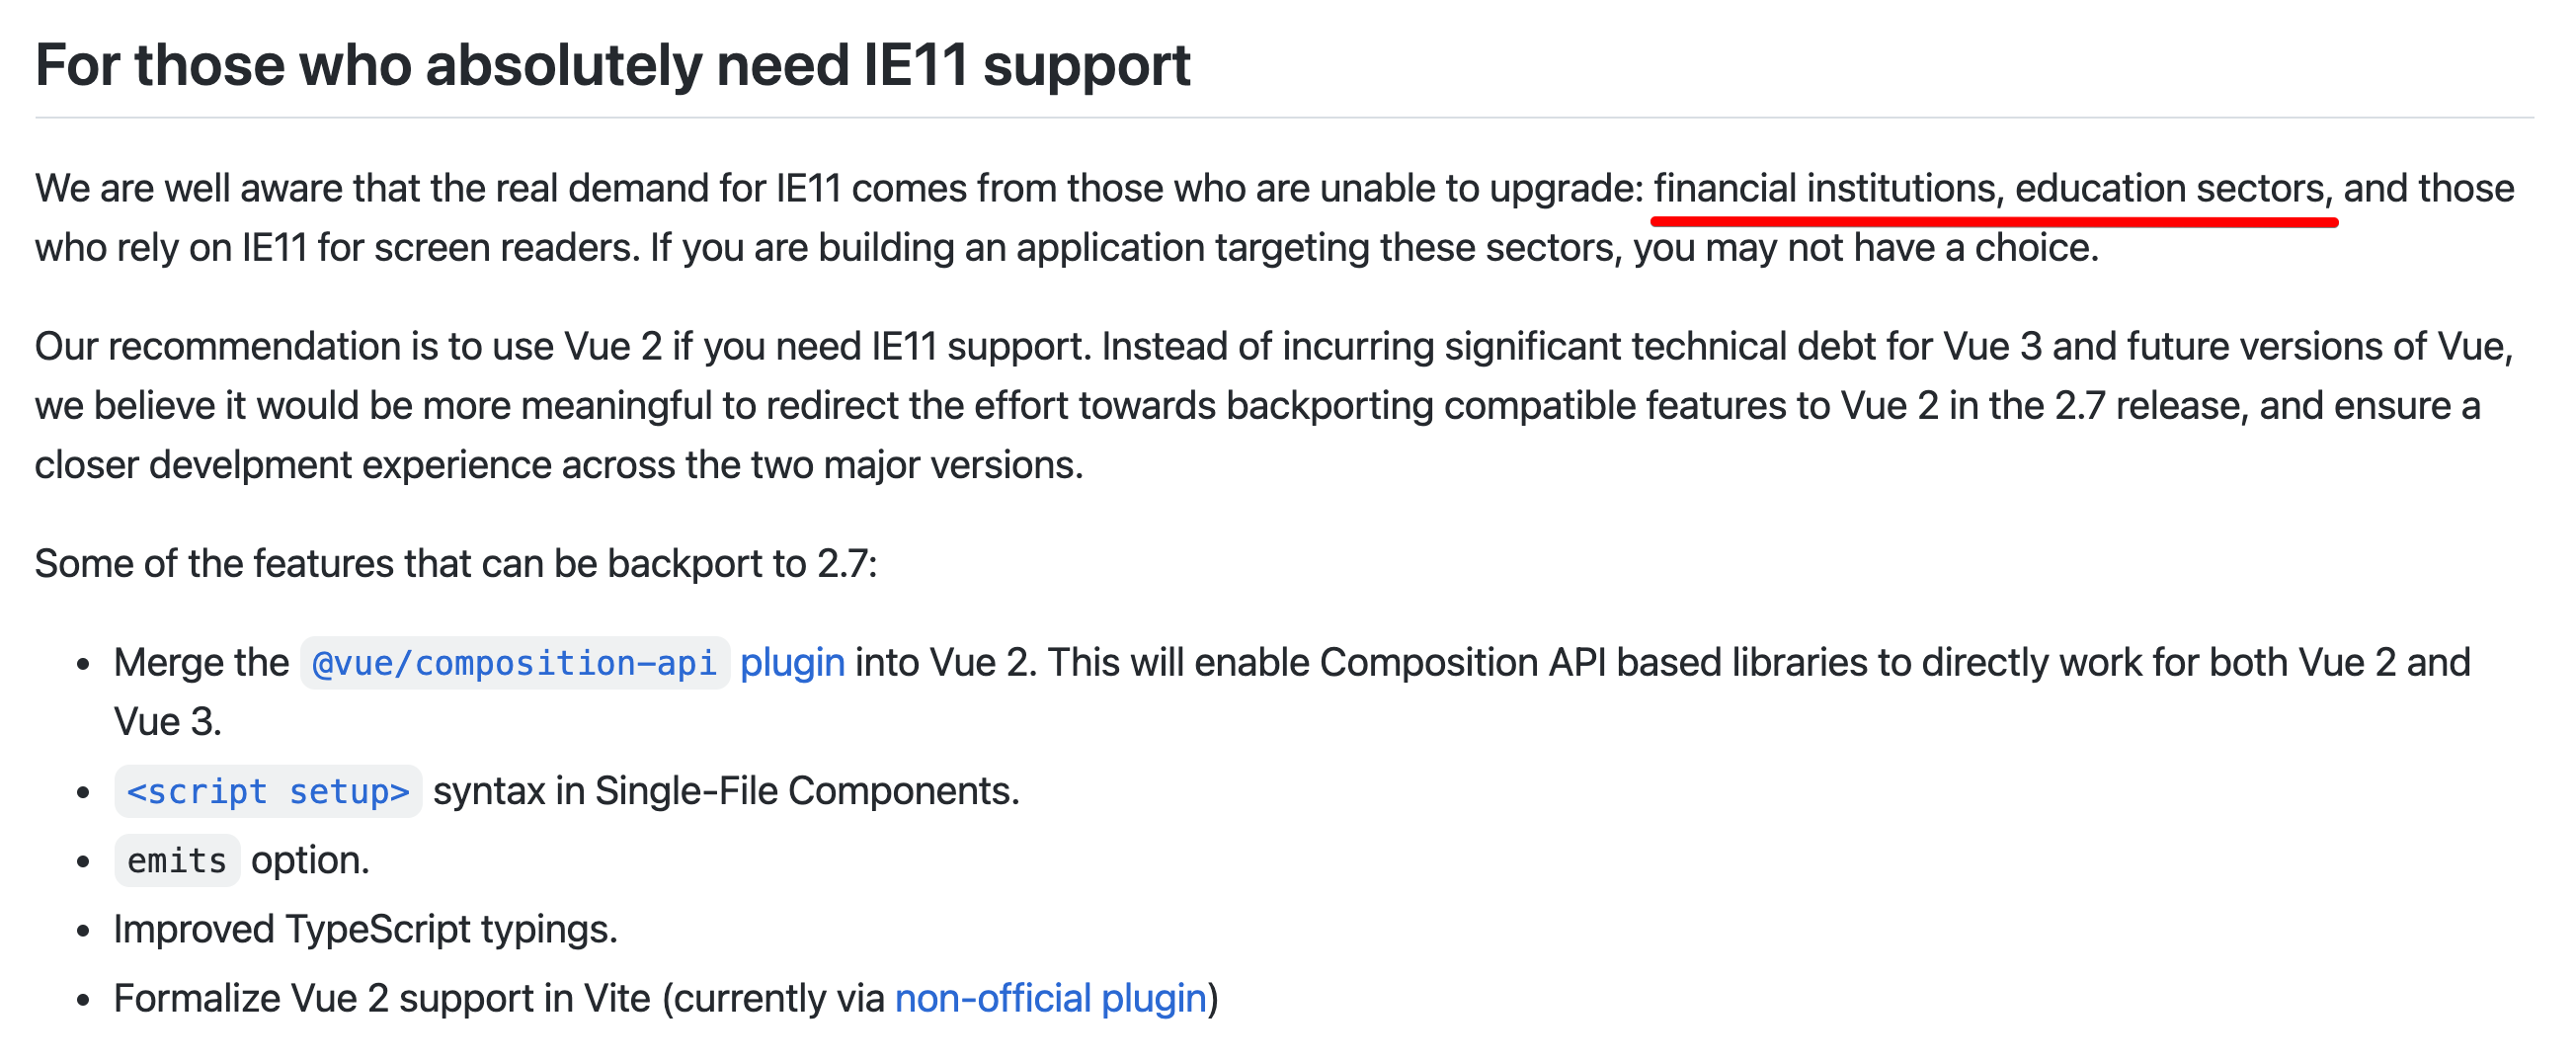Click the blue "plugin" link after composition-api
2576x1061 pixels.
(x=792, y=663)
